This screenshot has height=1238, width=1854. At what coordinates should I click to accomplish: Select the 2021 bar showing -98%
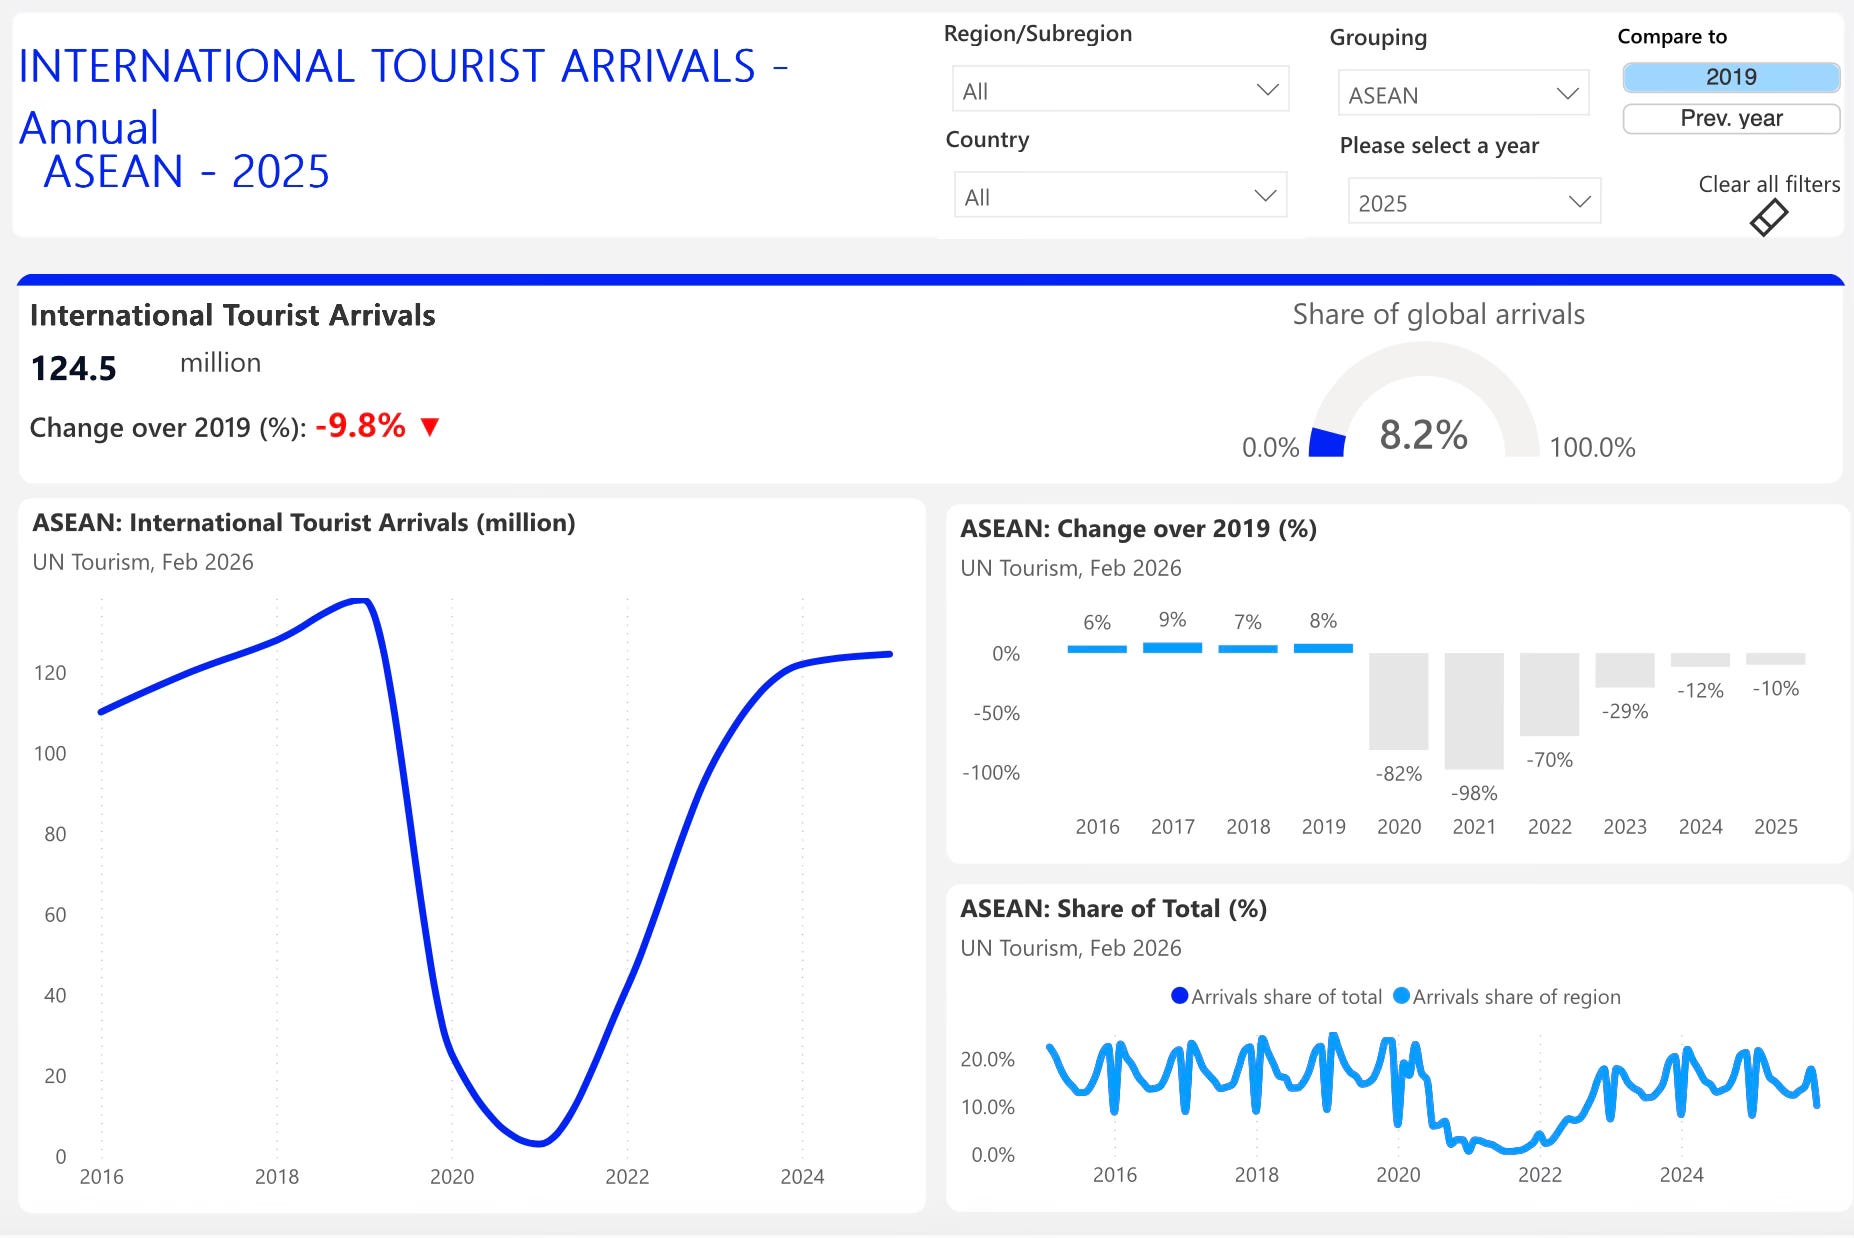[1474, 711]
